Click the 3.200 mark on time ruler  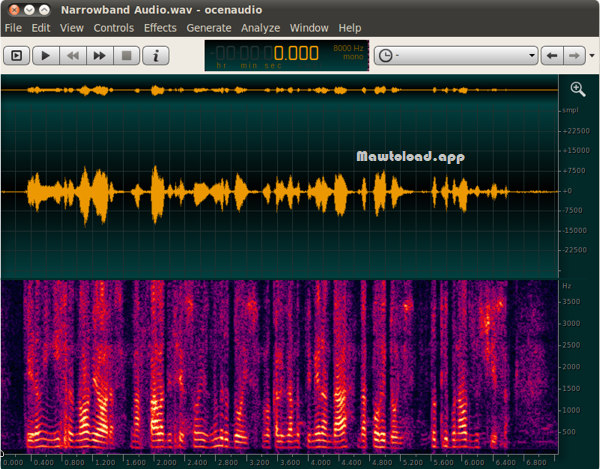(259, 462)
